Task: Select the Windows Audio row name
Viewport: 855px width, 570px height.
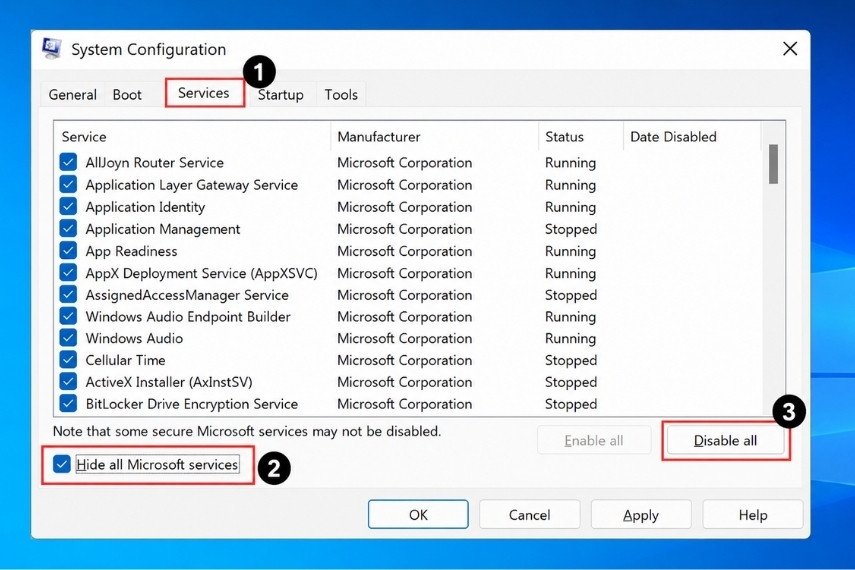Action: 134,338
